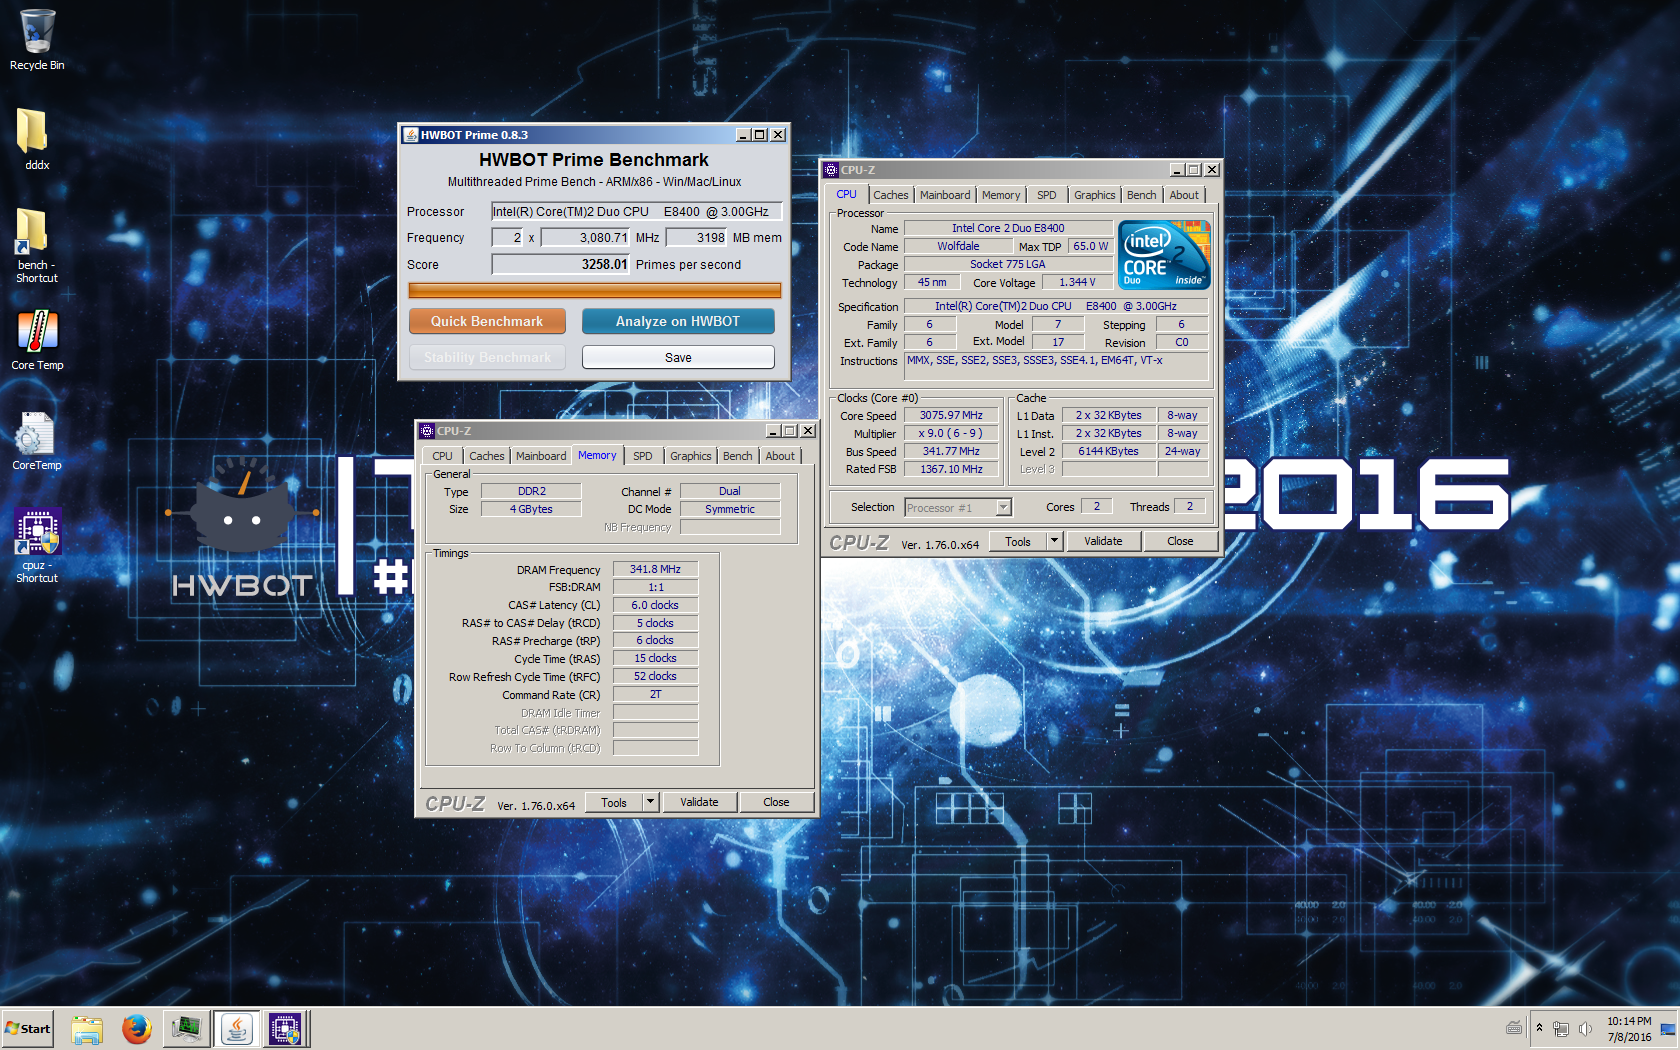Open the network tray icon
The width and height of the screenshot is (1680, 1050).
tap(1560, 1029)
